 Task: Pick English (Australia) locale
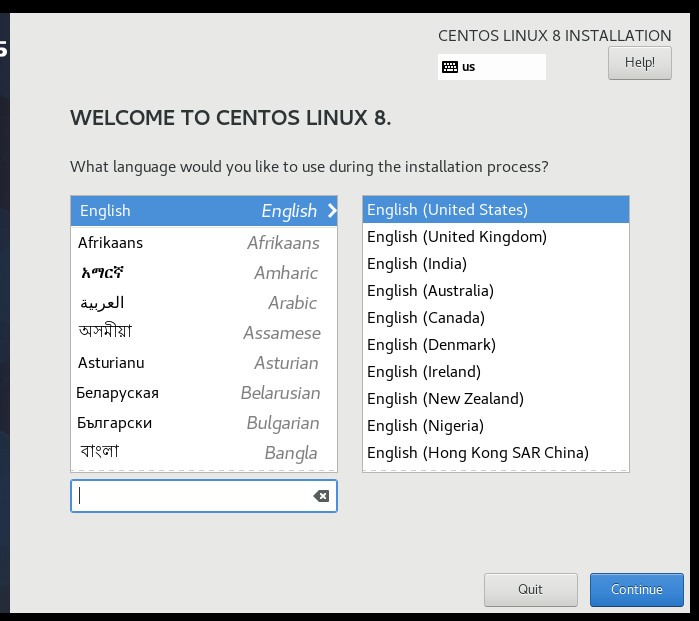coord(431,291)
